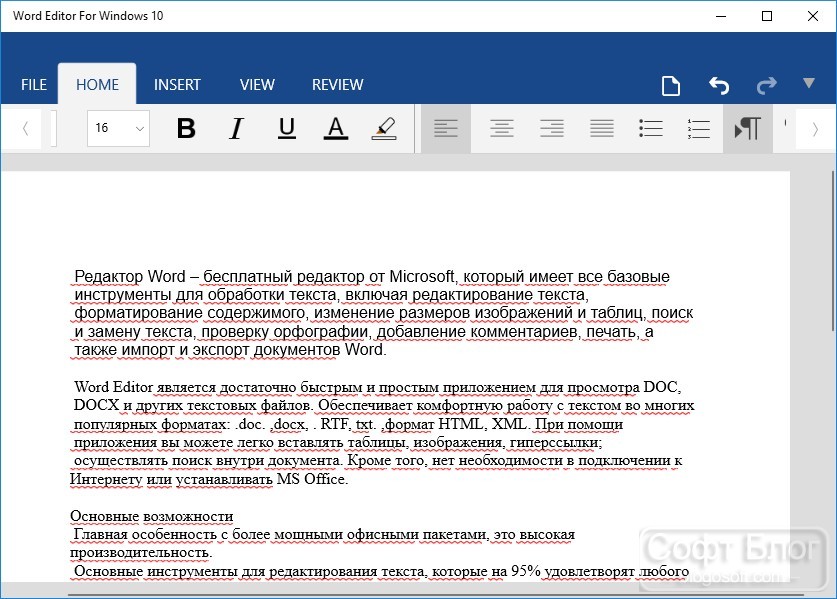Create a new document with page icon

(670, 85)
